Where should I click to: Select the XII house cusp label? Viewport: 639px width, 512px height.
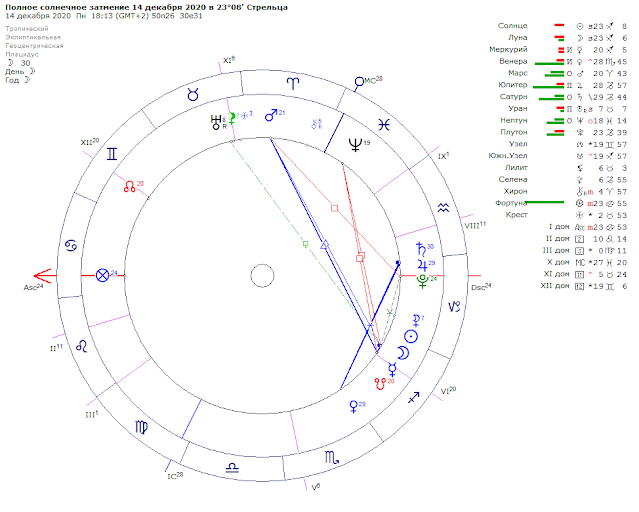click(90, 142)
